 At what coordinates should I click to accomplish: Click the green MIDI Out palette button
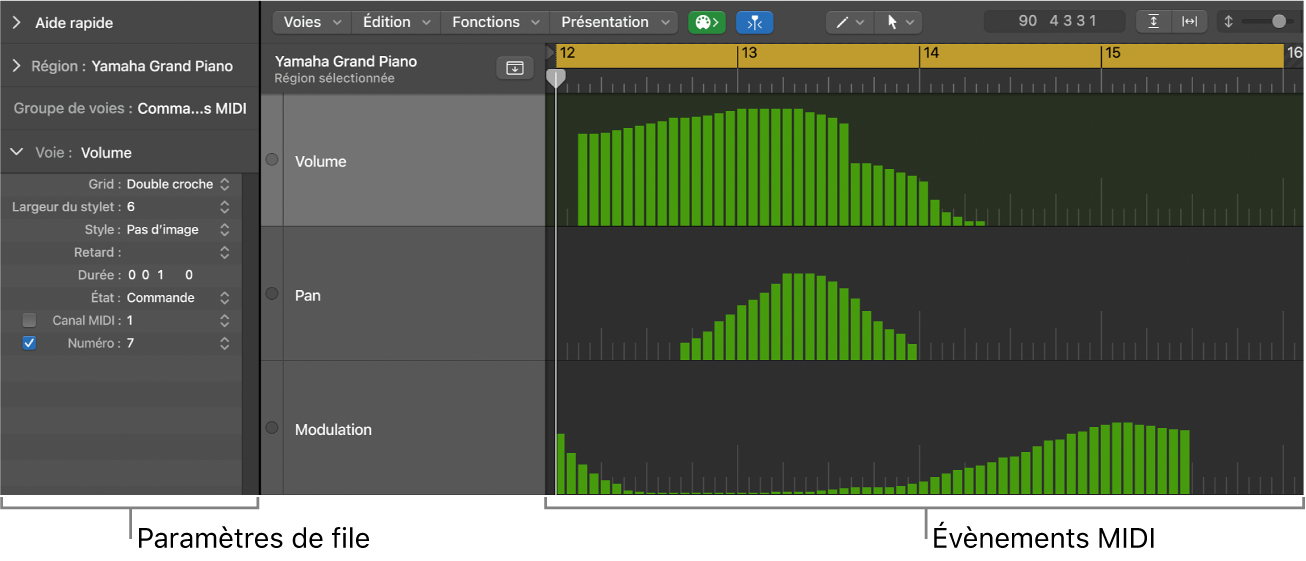(706, 22)
